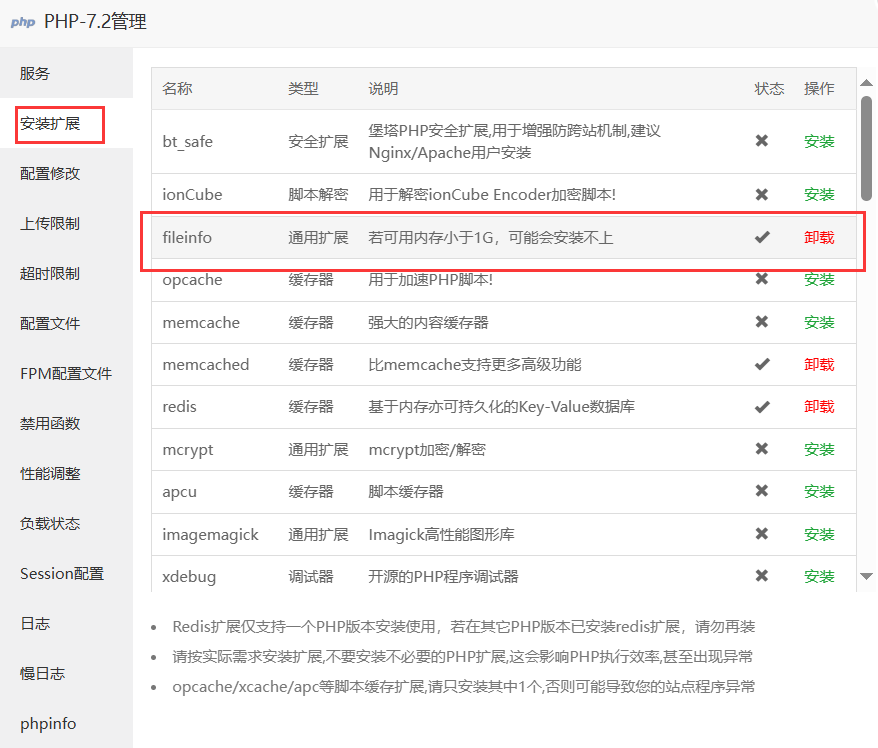Install the opcache extension
This screenshot has width=878, height=748.
(819, 279)
